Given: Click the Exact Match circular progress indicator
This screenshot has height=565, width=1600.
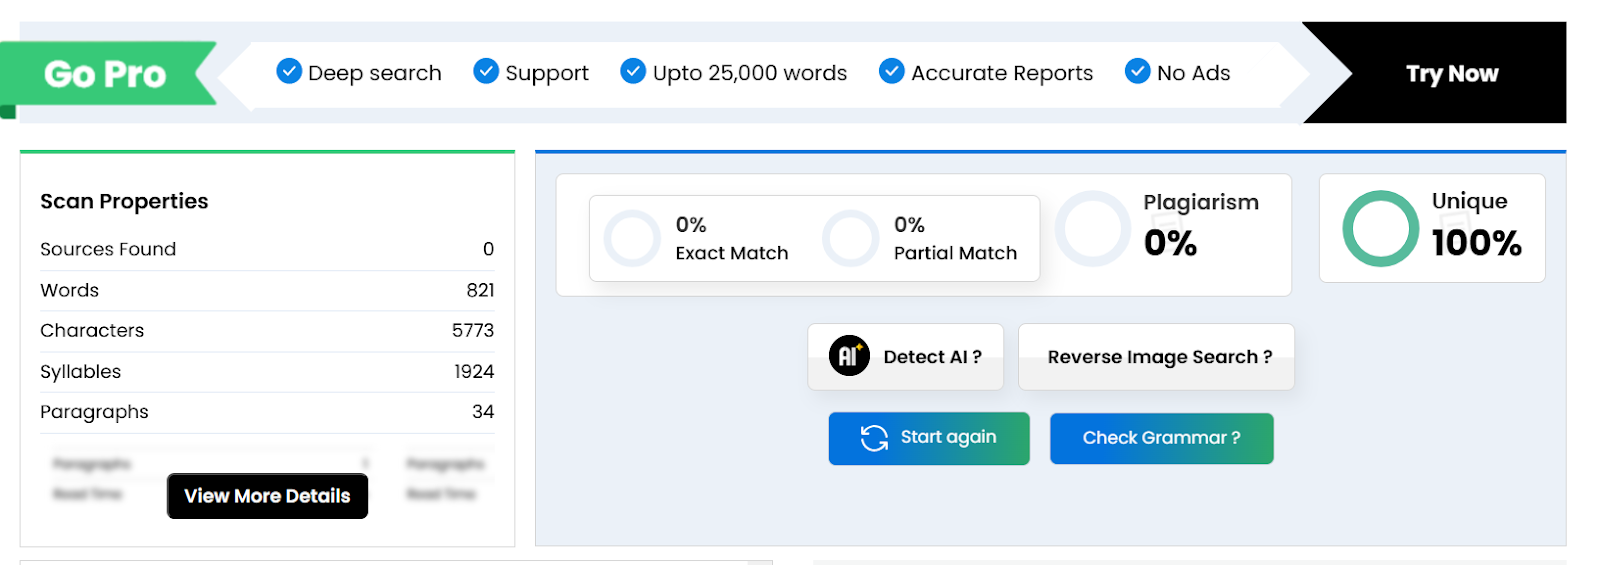Looking at the screenshot, I should [x=632, y=238].
